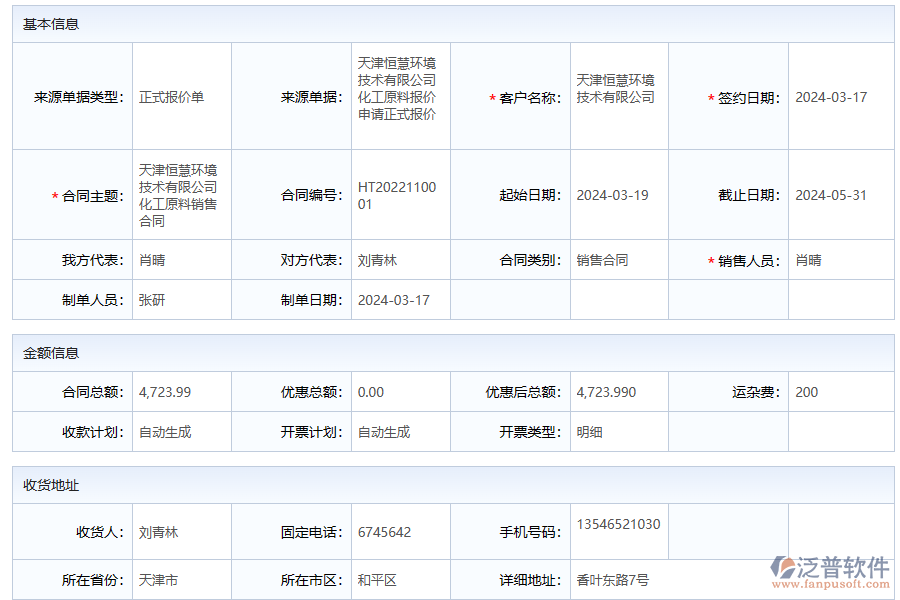
Task: Click the 销售人员 field showing 肖晴
Action: tap(806, 261)
